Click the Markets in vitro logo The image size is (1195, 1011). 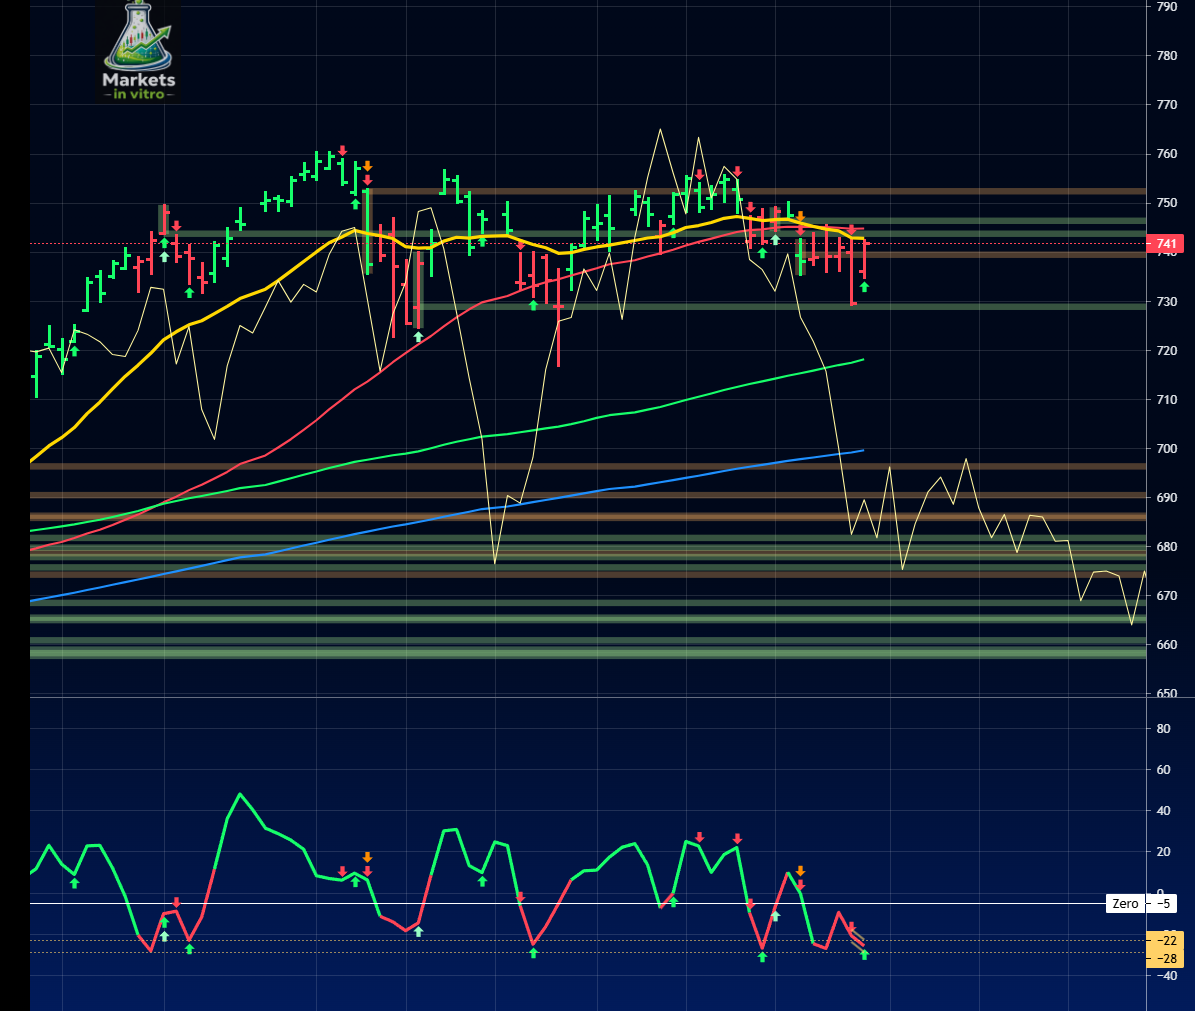[139, 51]
